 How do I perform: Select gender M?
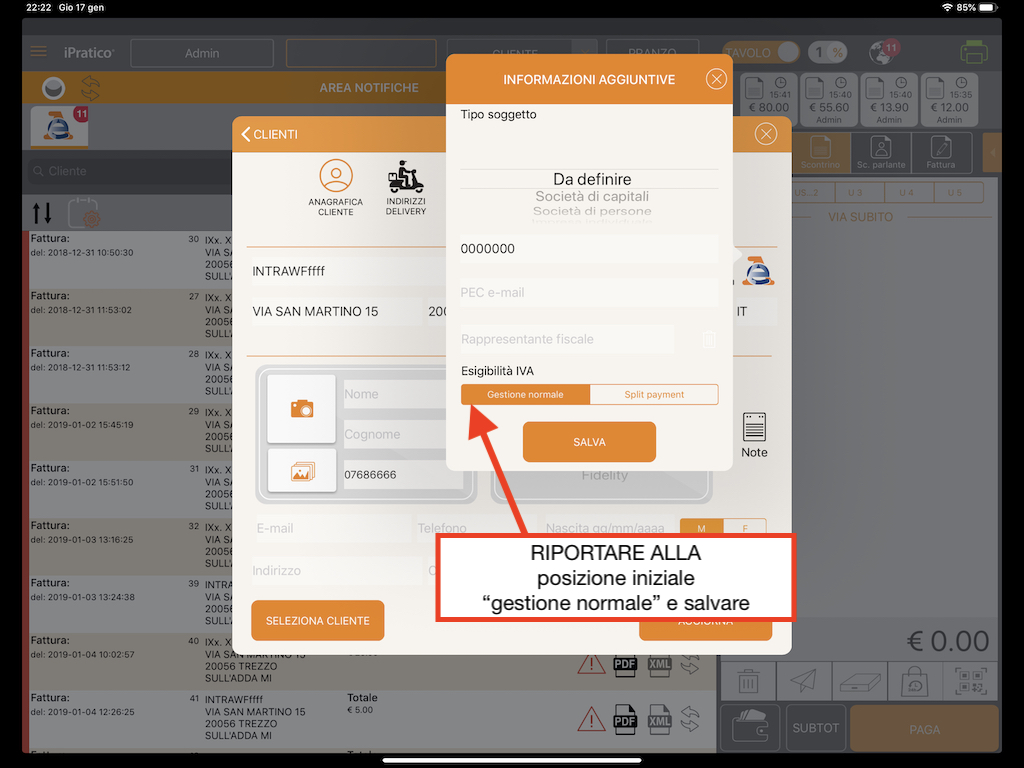pyautogui.click(x=701, y=528)
